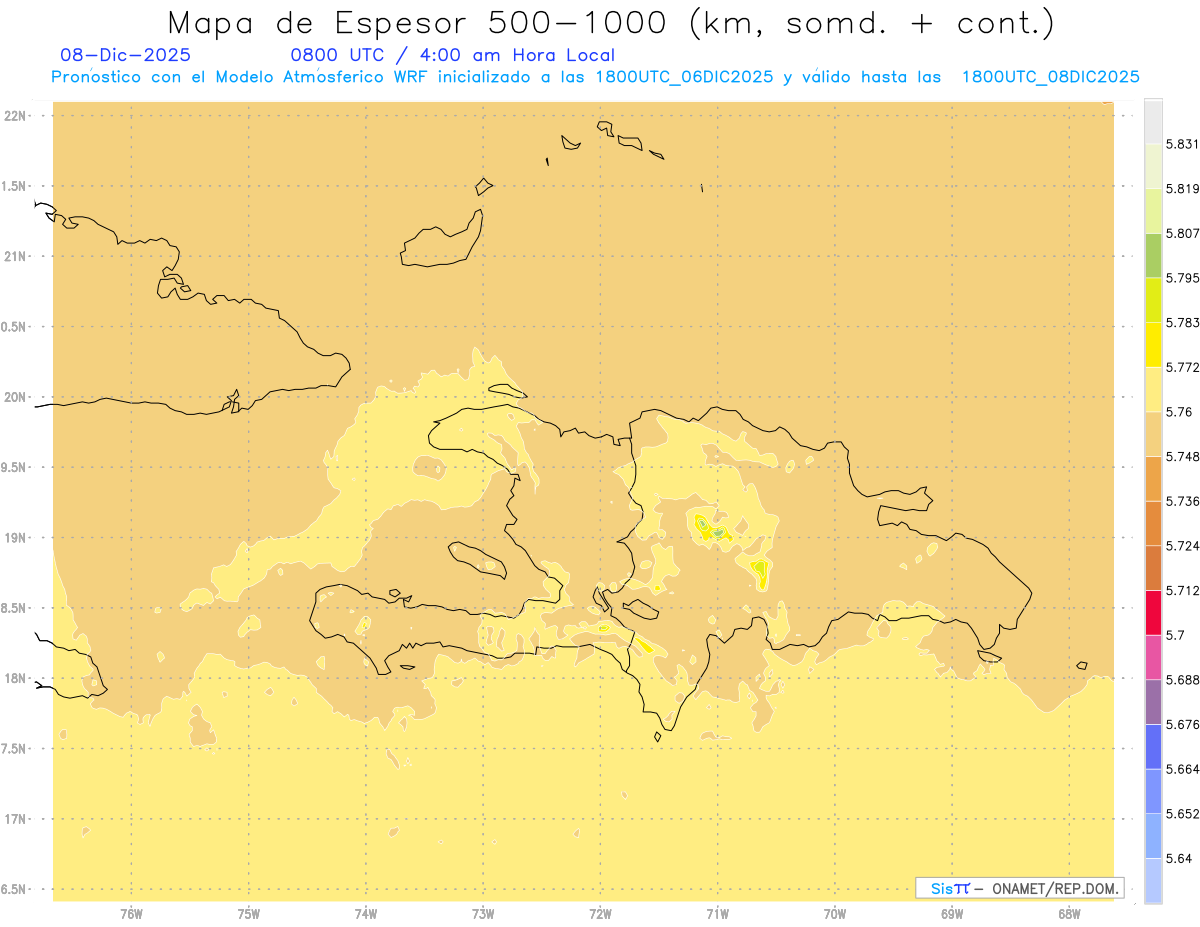Click the 68W longitude axis label
1200x927 pixels.
pyautogui.click(x=1069, y=913)
